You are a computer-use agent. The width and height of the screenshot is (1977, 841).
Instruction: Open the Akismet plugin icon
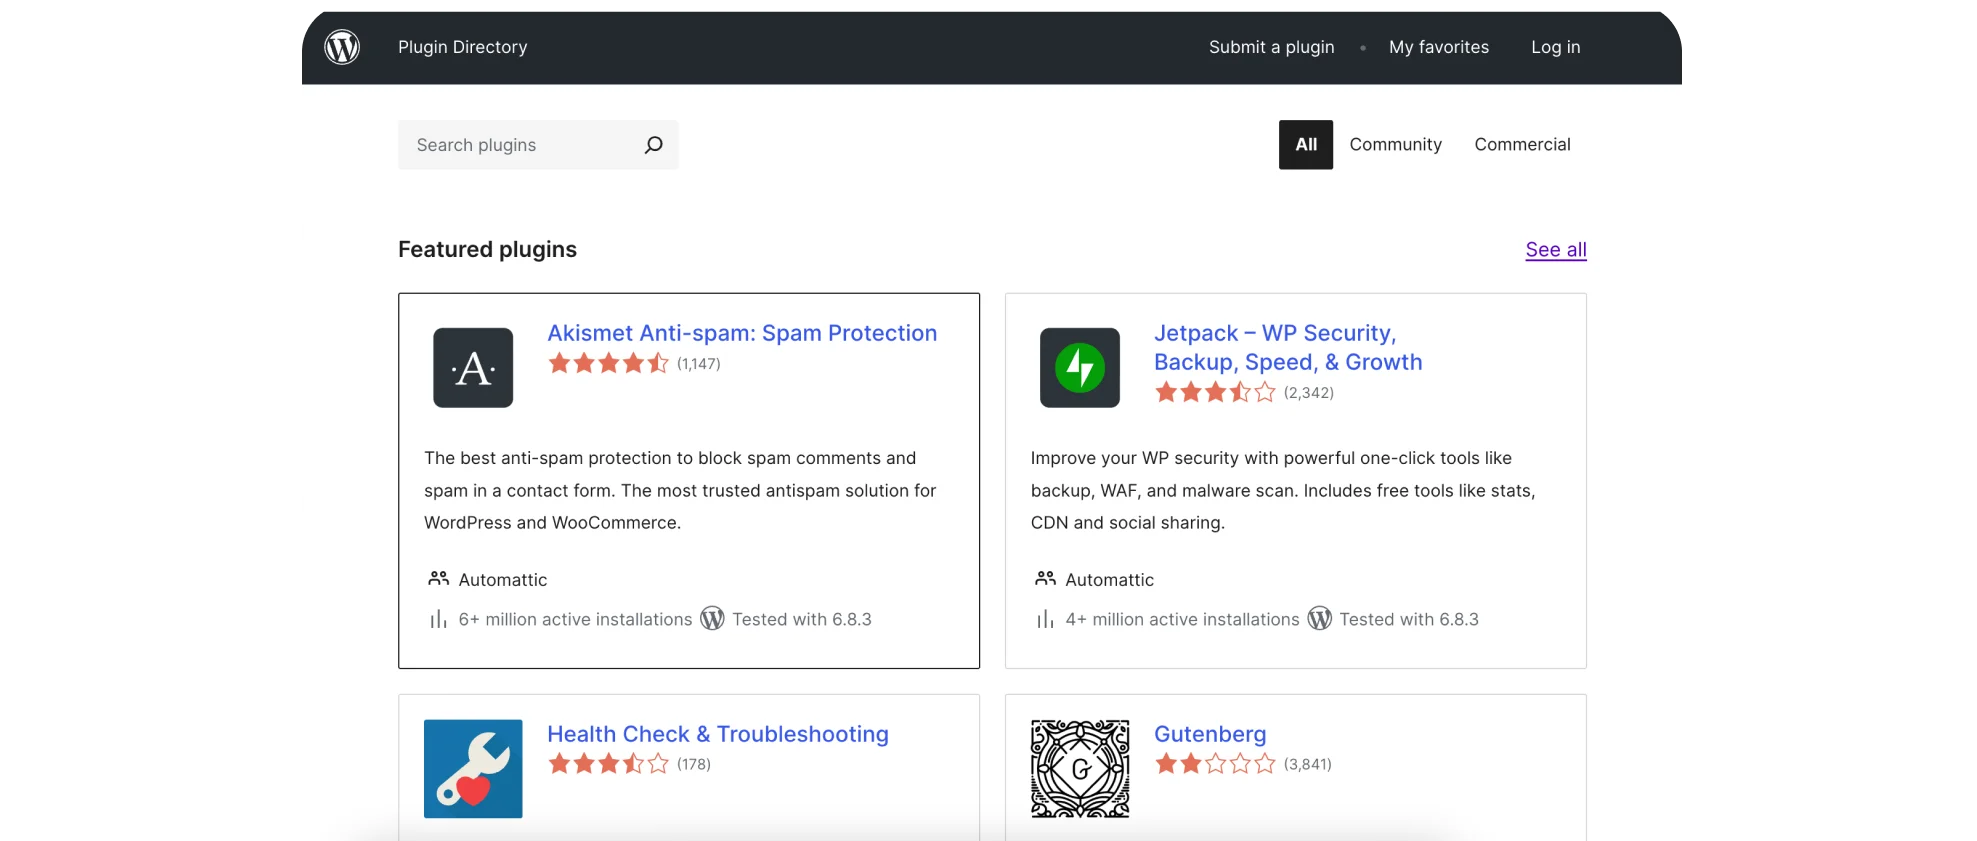(473, 368)
